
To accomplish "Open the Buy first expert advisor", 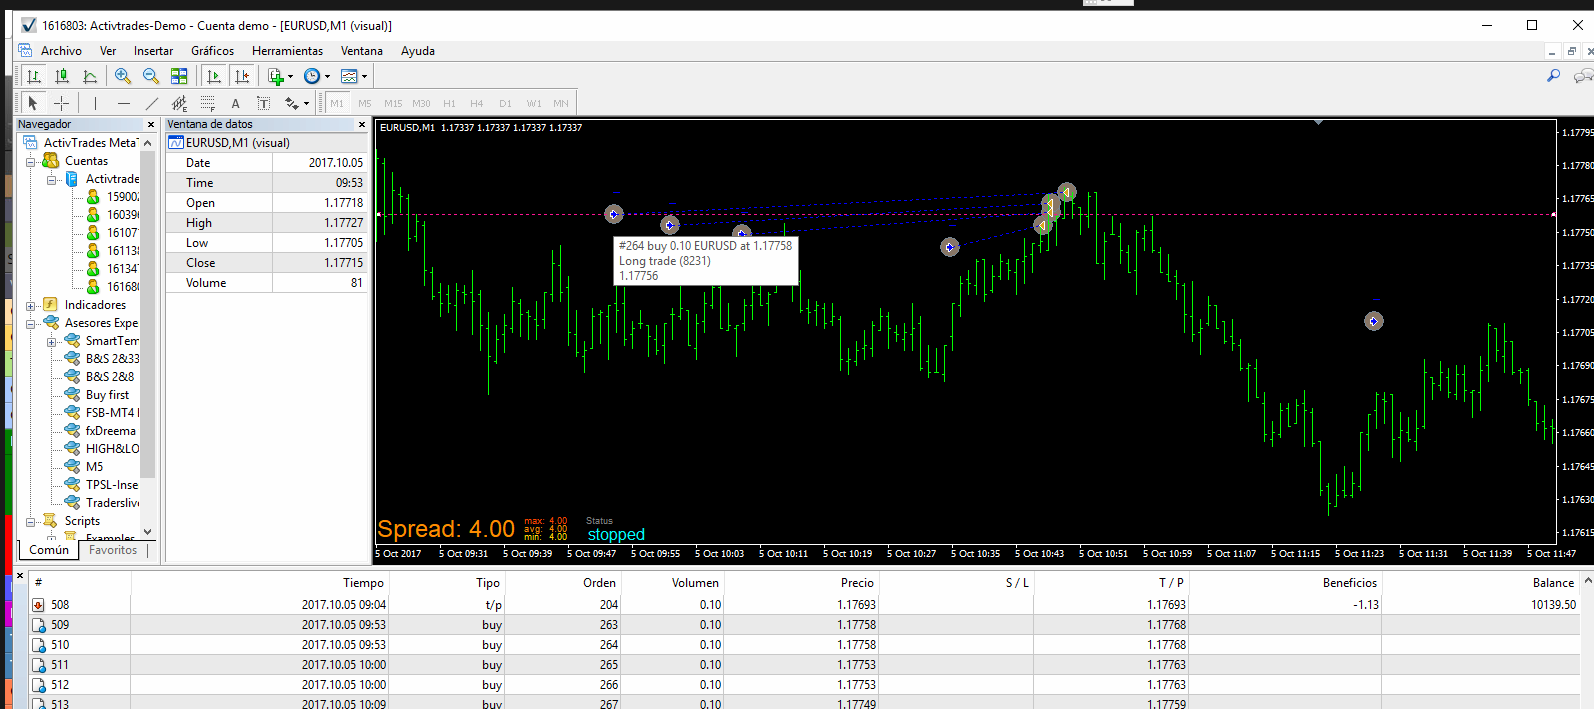I will 107,395.
